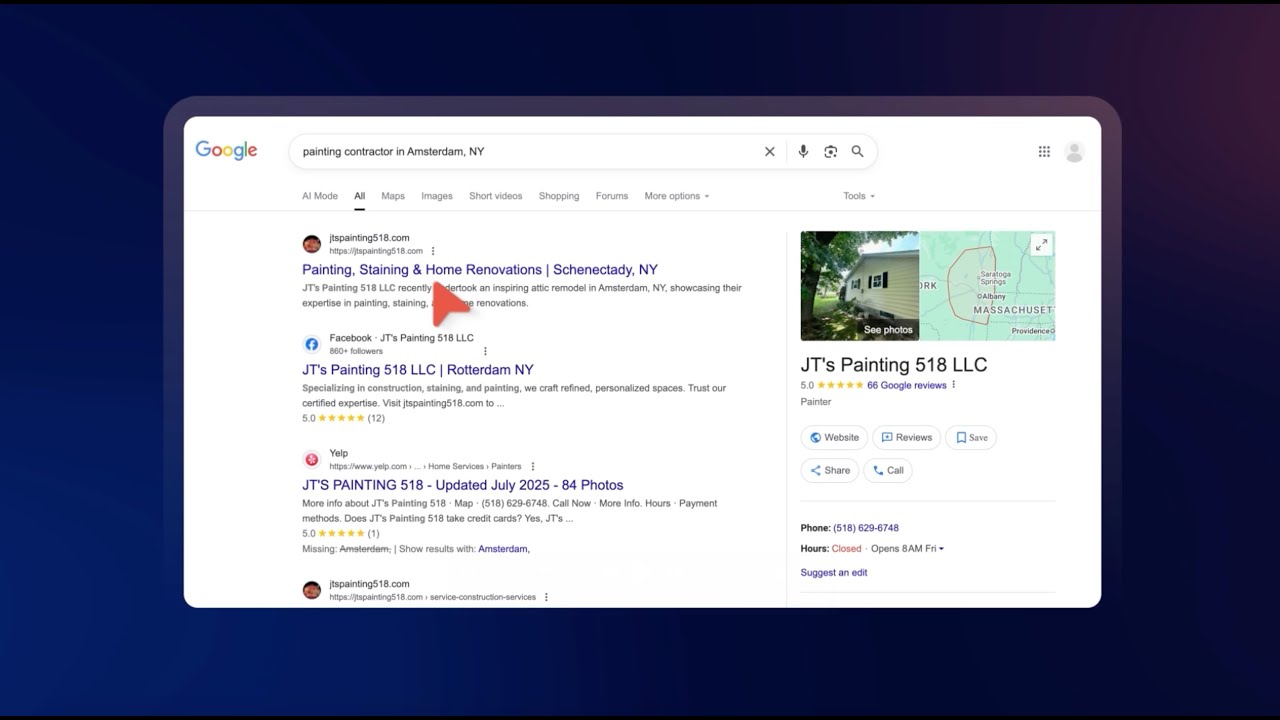The image size is (1280, 720).
Task: Switch to the AI Mode tab
Action: [320, 196]
